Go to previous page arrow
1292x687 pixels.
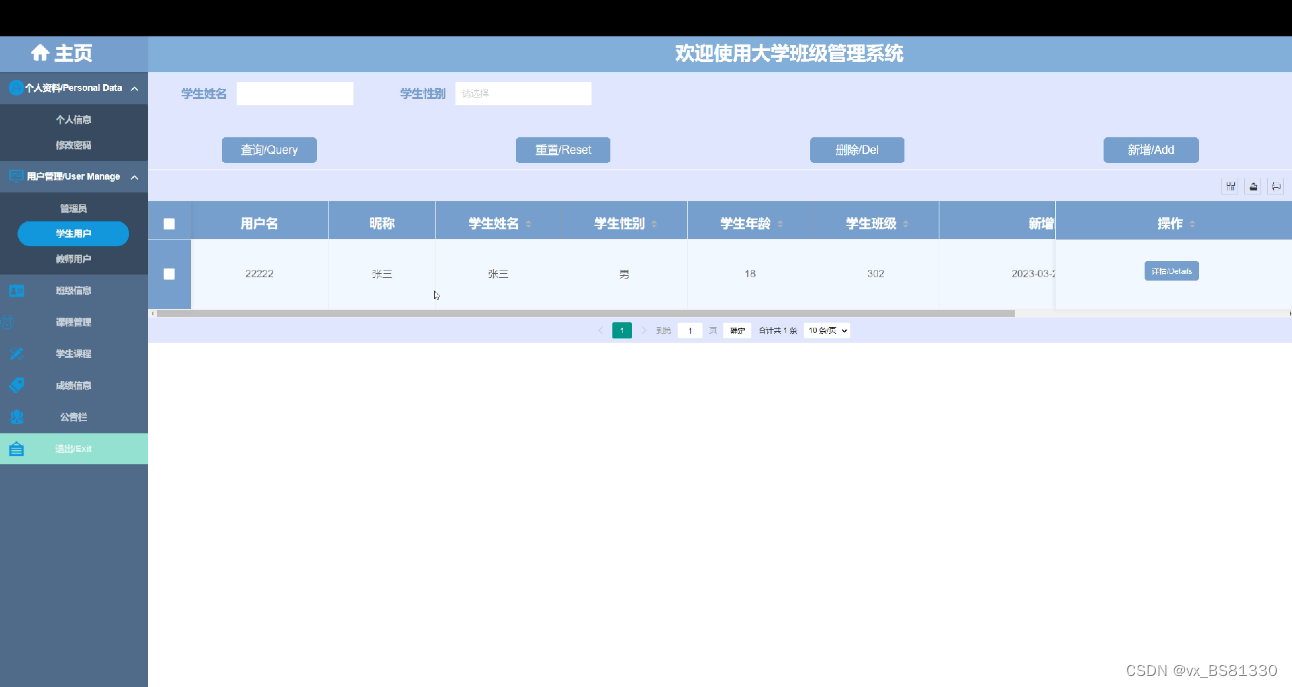click(x=600, y=330)
